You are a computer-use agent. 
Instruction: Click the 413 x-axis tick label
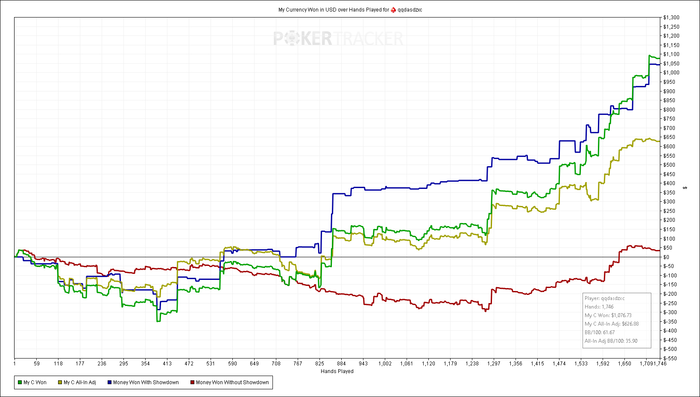click(167, 364)
